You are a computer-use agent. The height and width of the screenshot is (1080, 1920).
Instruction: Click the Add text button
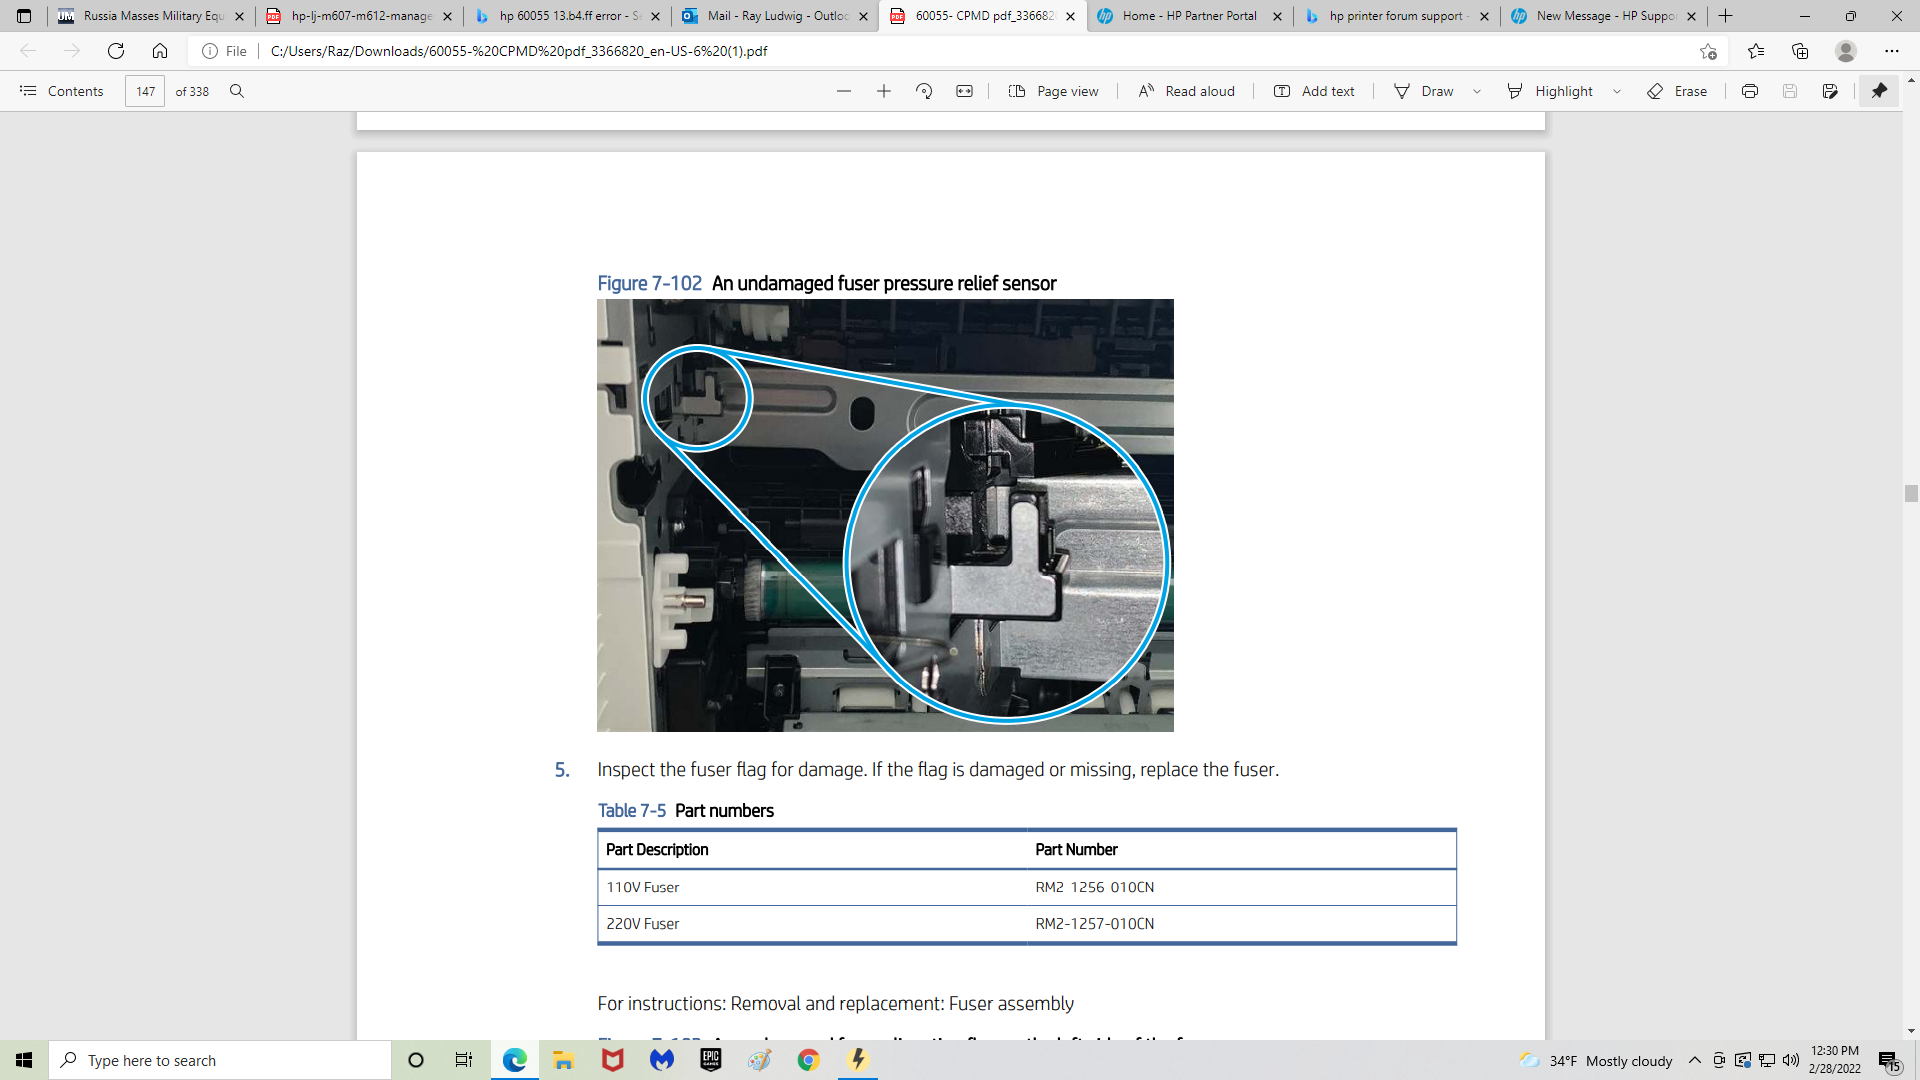(x=1314, y=91)
